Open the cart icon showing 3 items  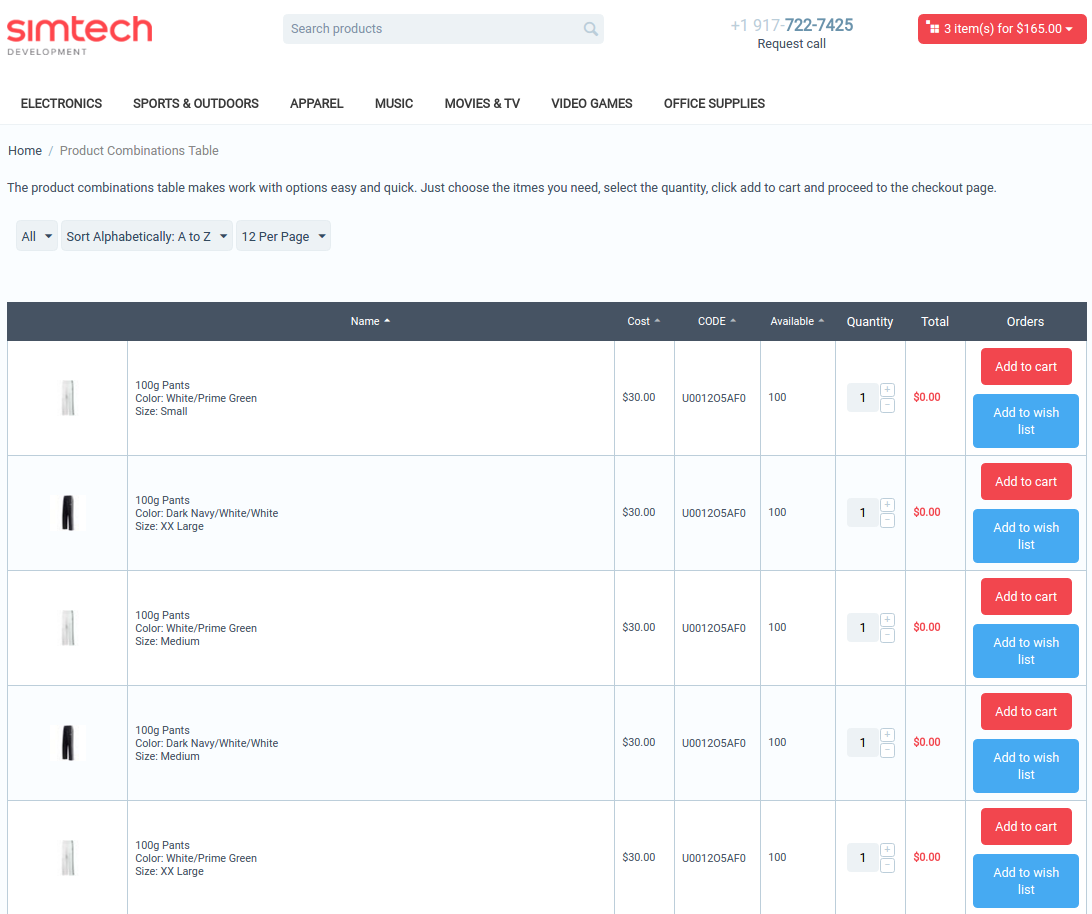click(x=933, y=28)
